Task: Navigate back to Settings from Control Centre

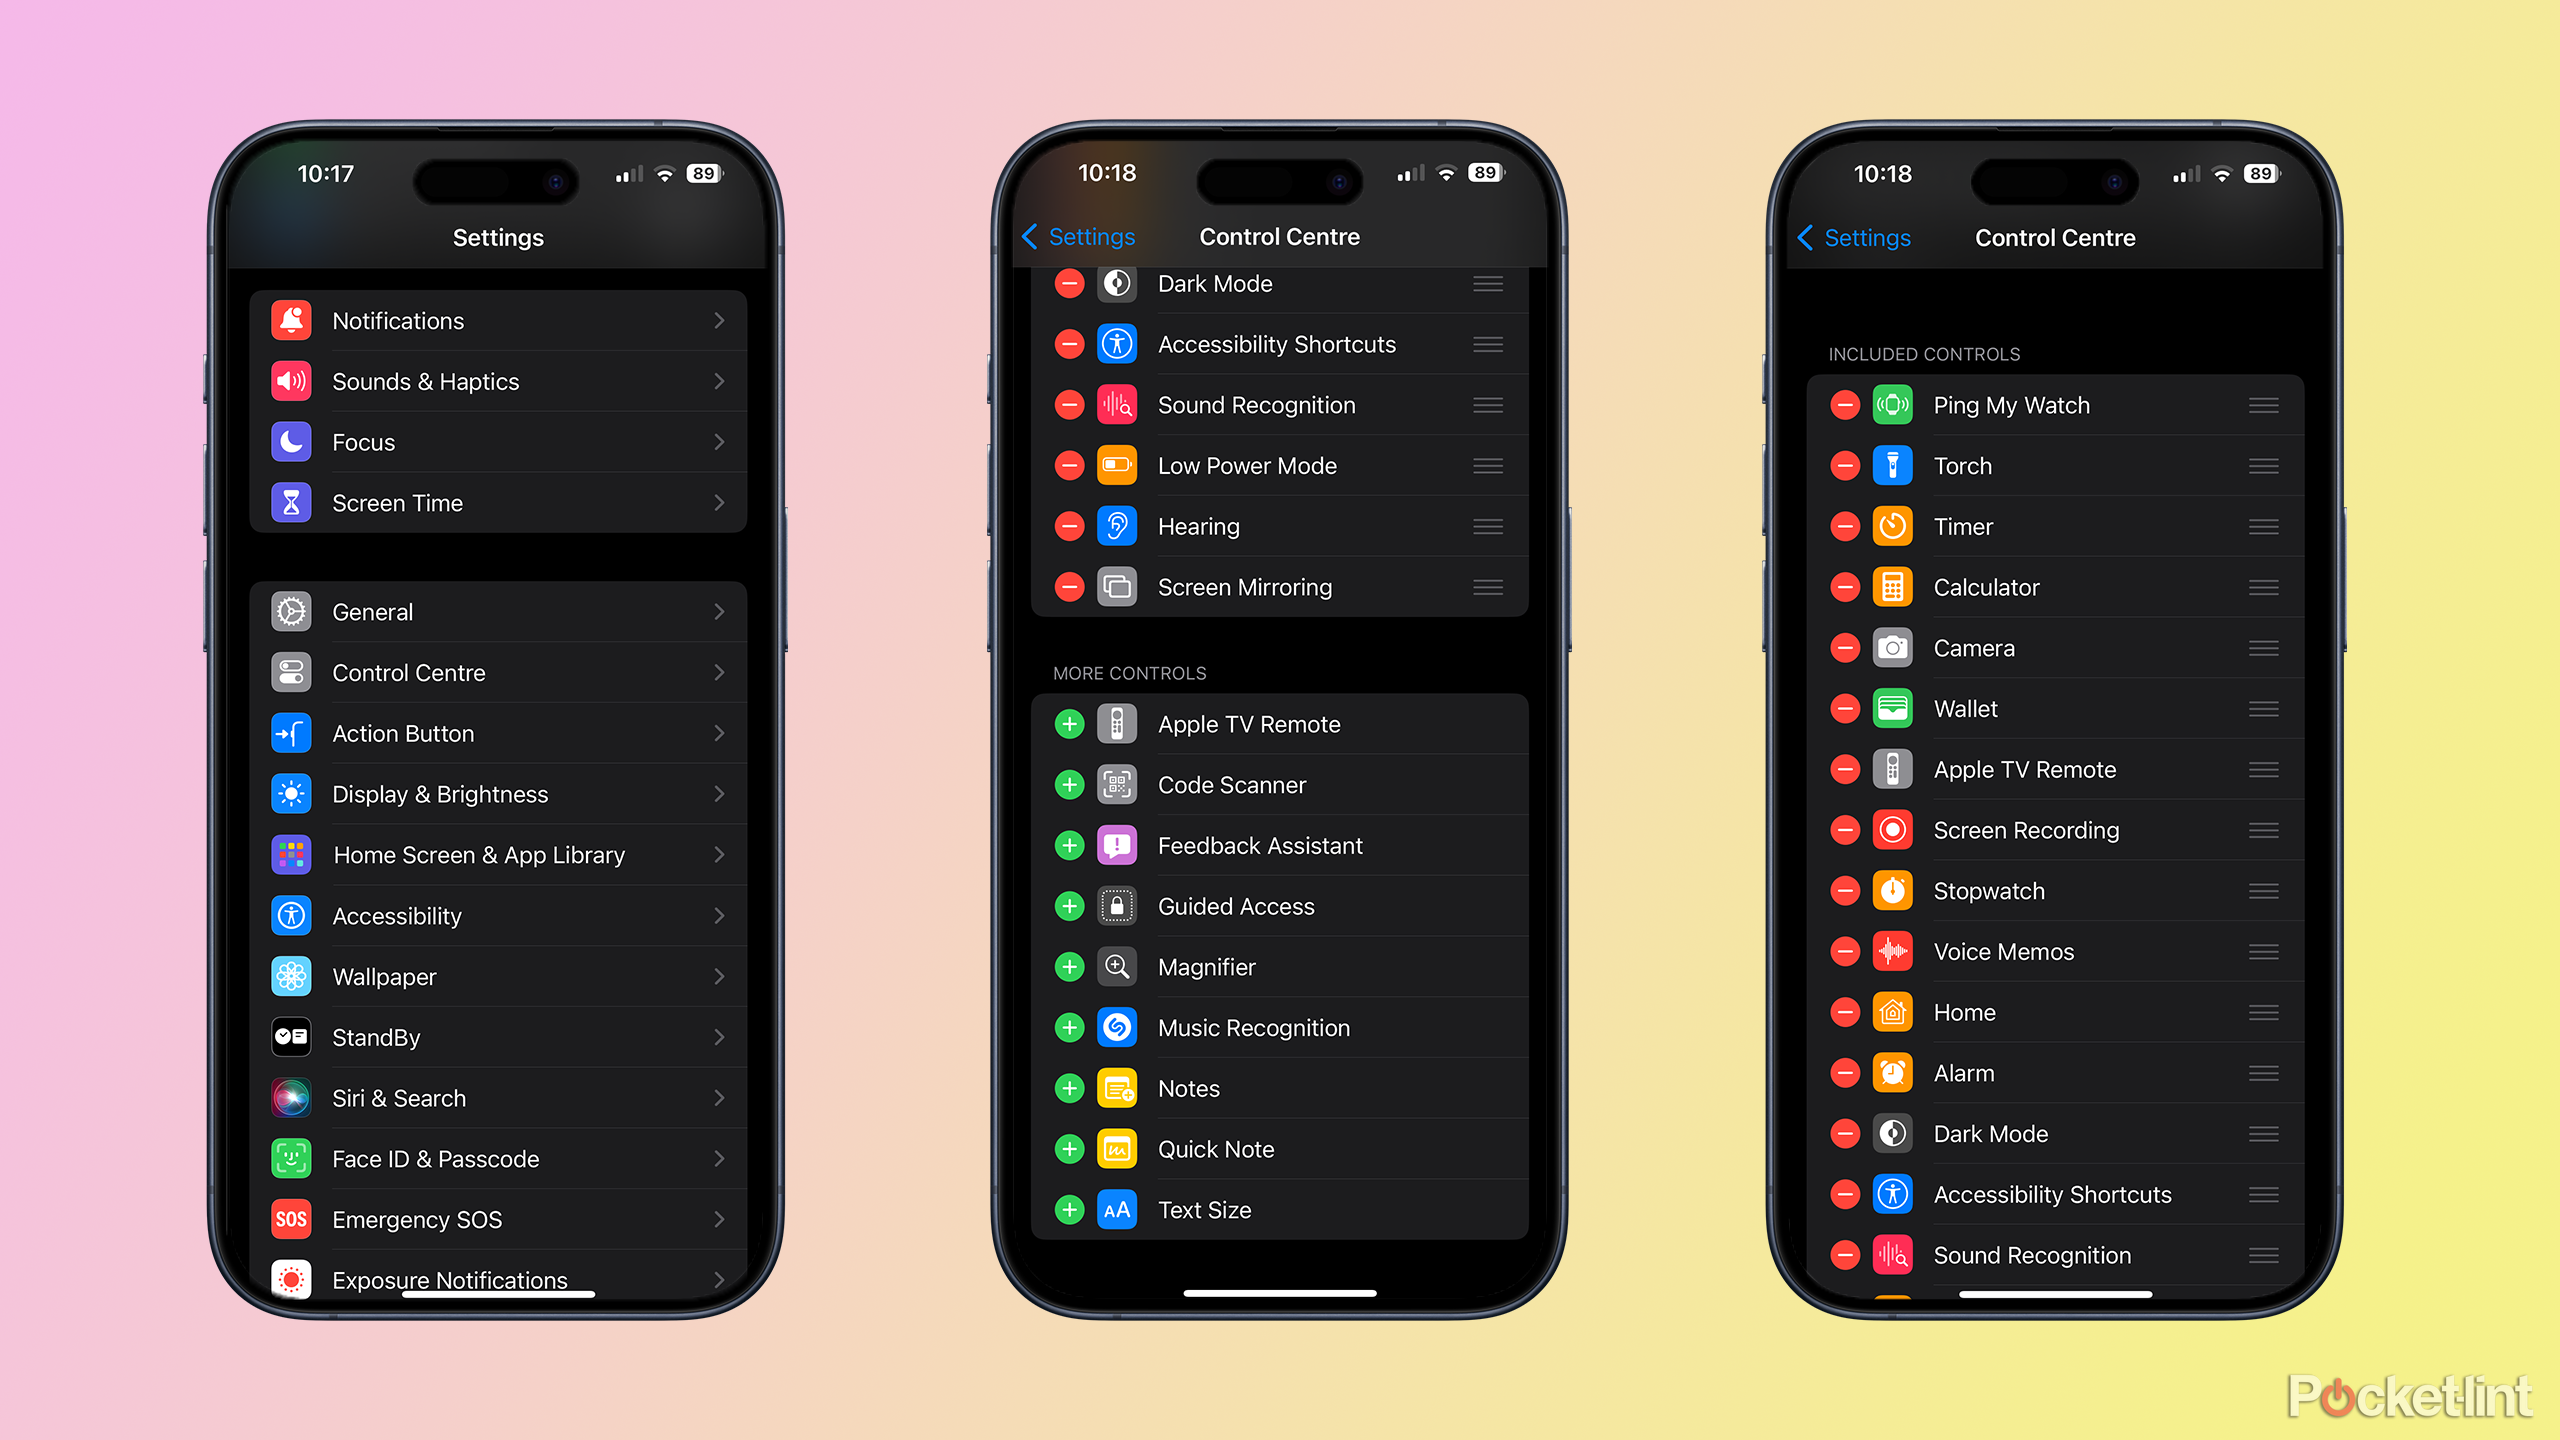Action: point(1081,236)
